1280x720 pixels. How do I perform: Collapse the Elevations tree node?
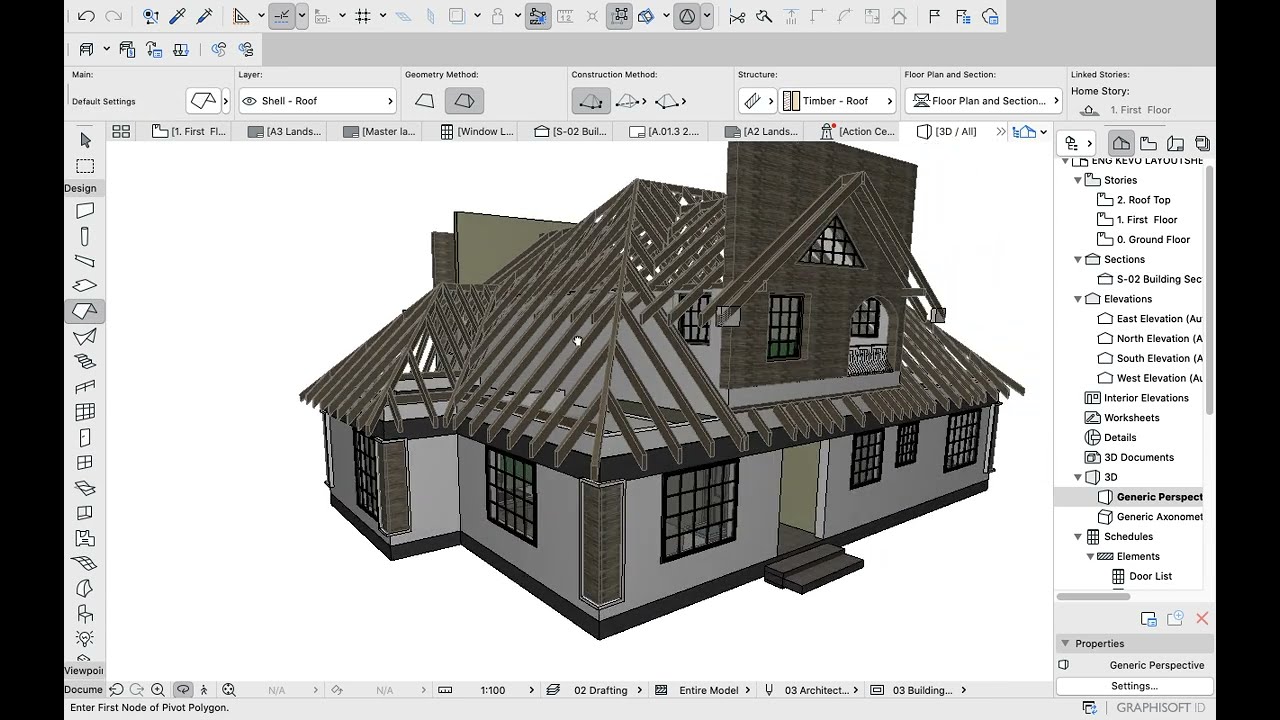[x=1078, y=299]
